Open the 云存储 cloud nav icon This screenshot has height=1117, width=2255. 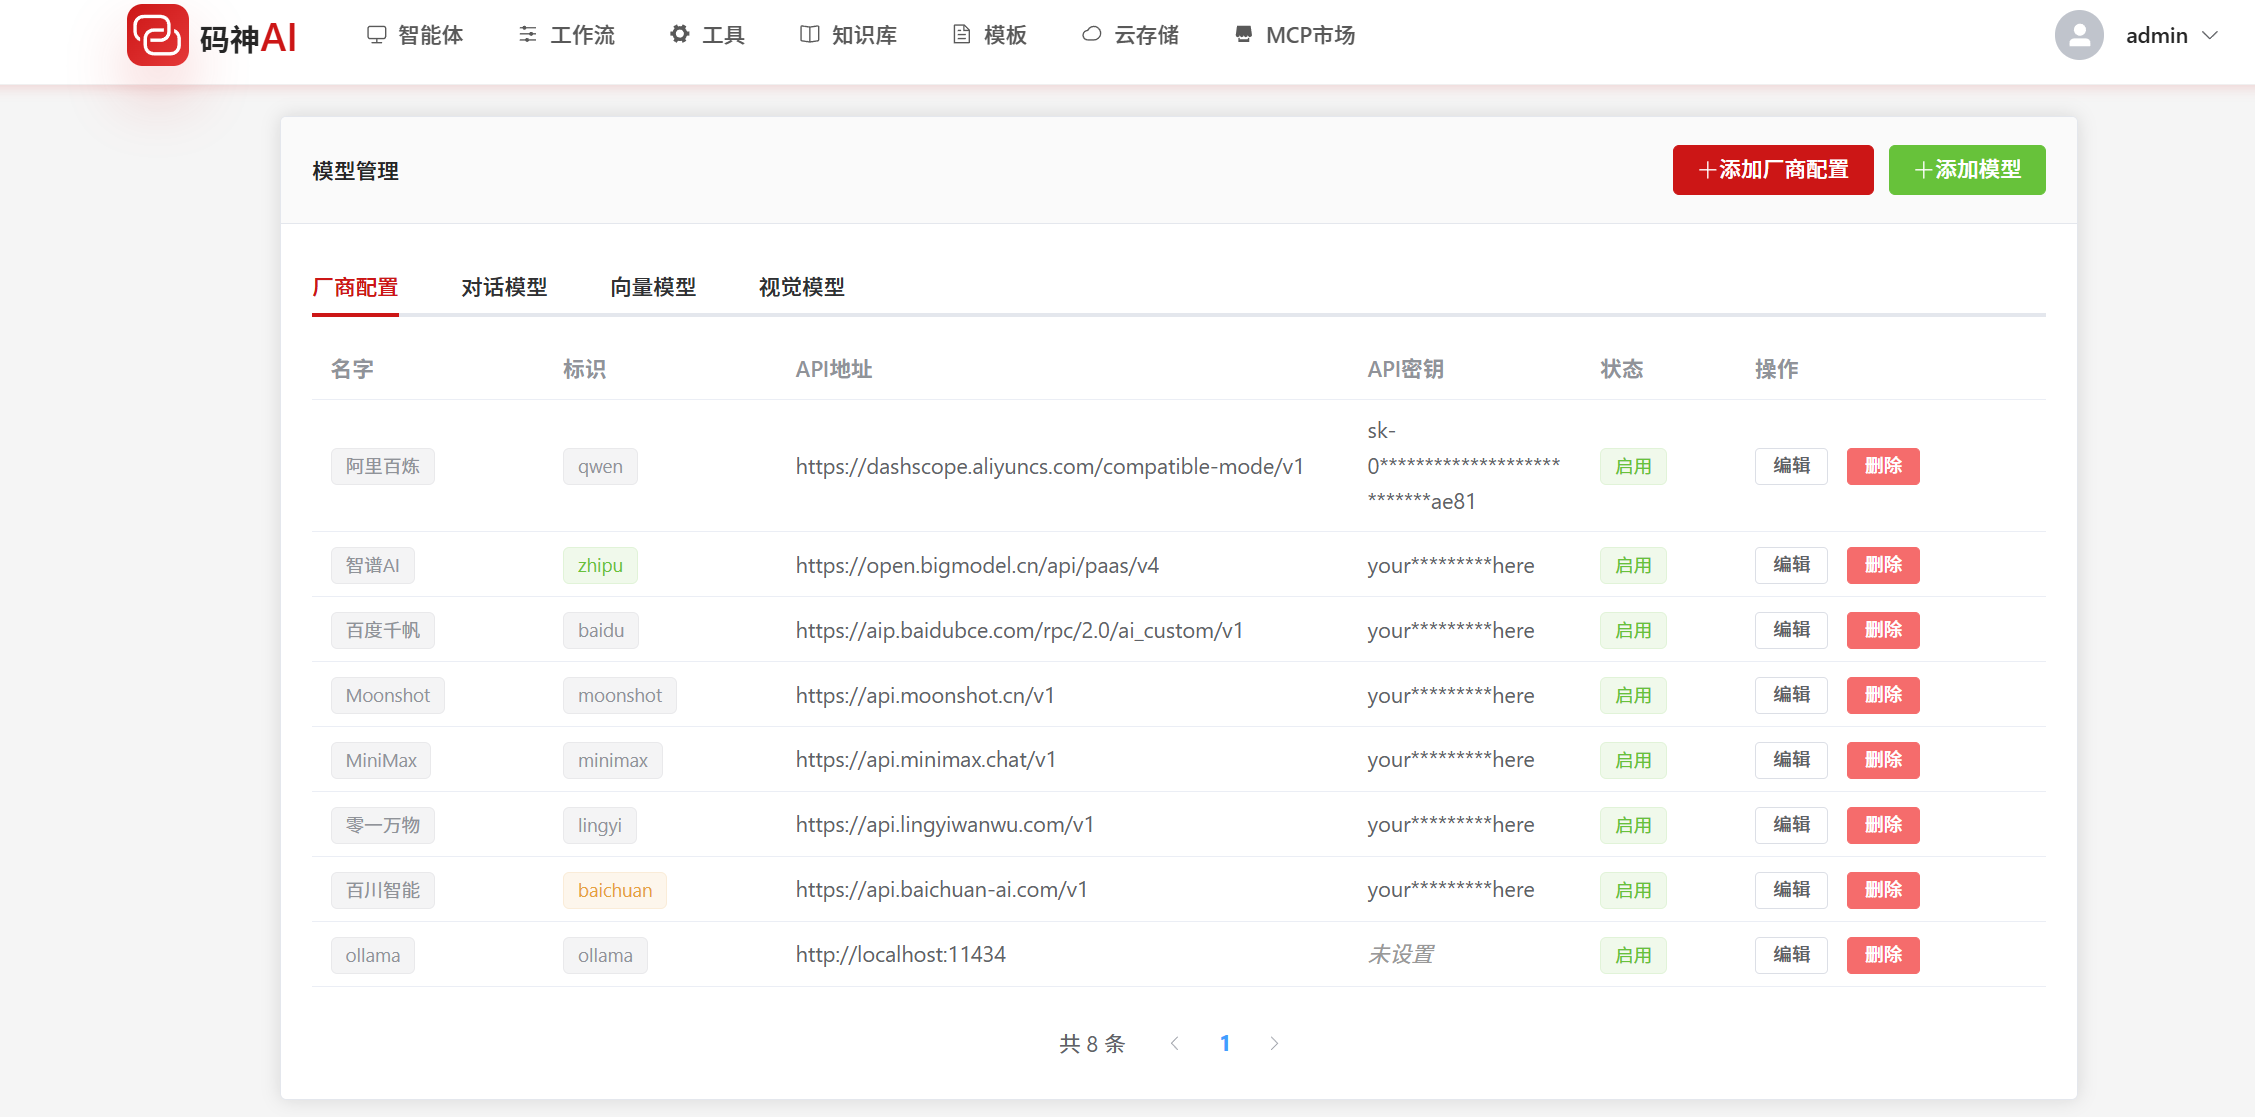[1092, 35]
